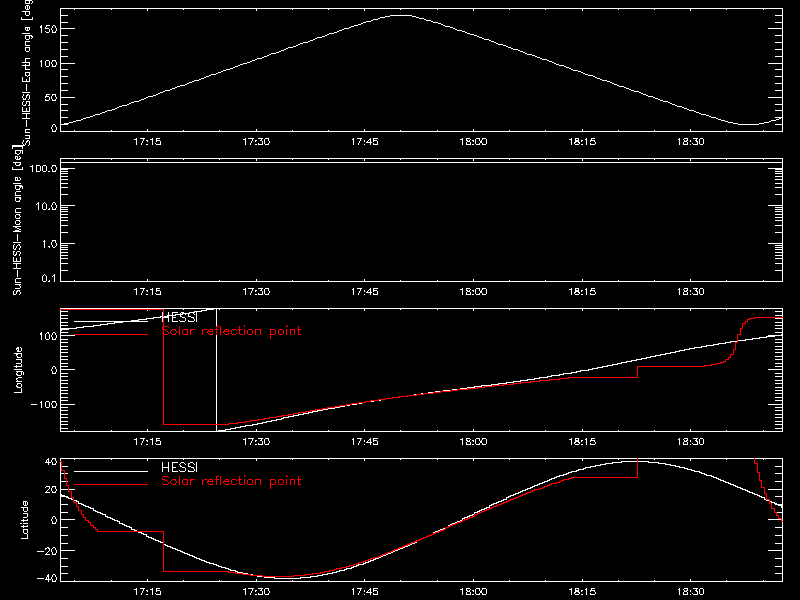Screen dimensions: 800x600
Task: Click '17:30' under the Latitude plot
Action: tap(256, 592)
